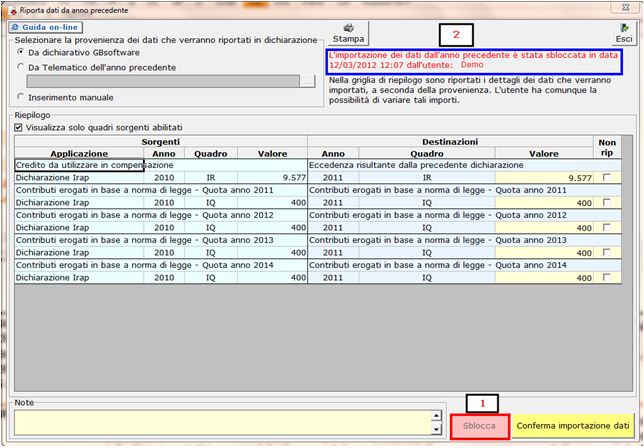The width and height of the screenshot is (644, 448).
Task: Click the Sorgenti header
Action: point(161,142)
